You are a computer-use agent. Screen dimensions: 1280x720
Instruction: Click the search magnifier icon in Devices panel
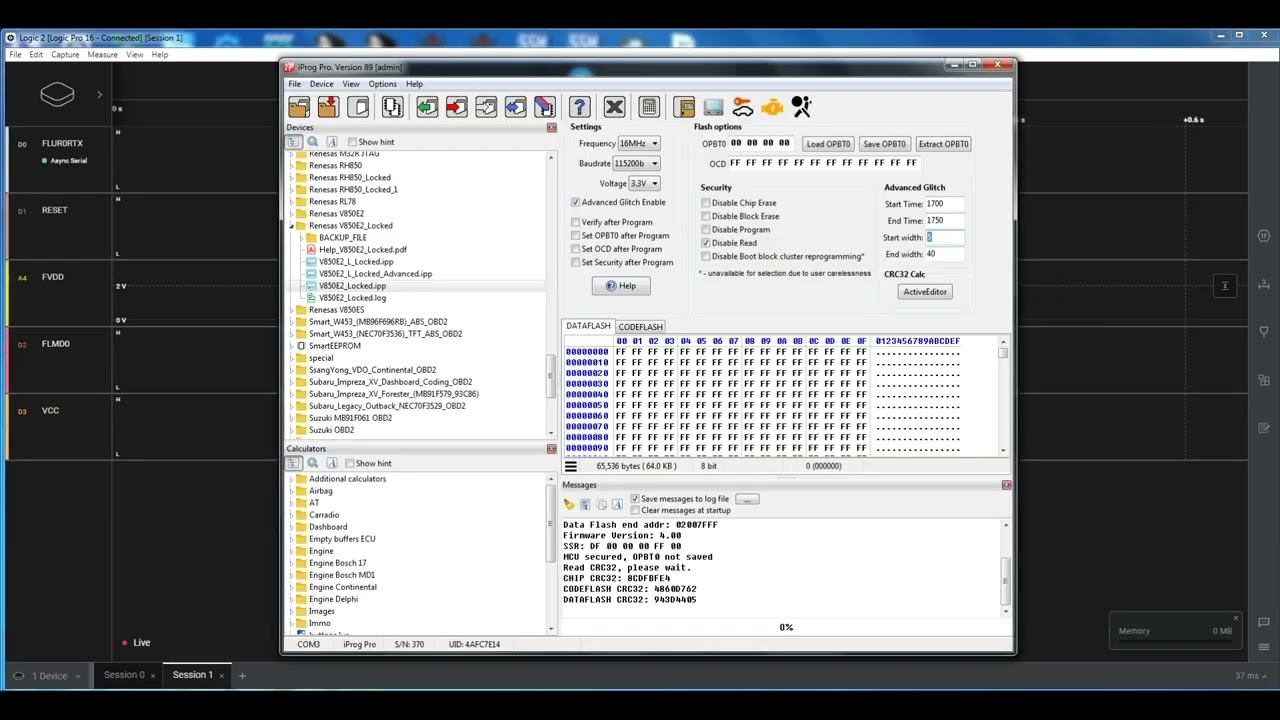click(x=313, y=142)
